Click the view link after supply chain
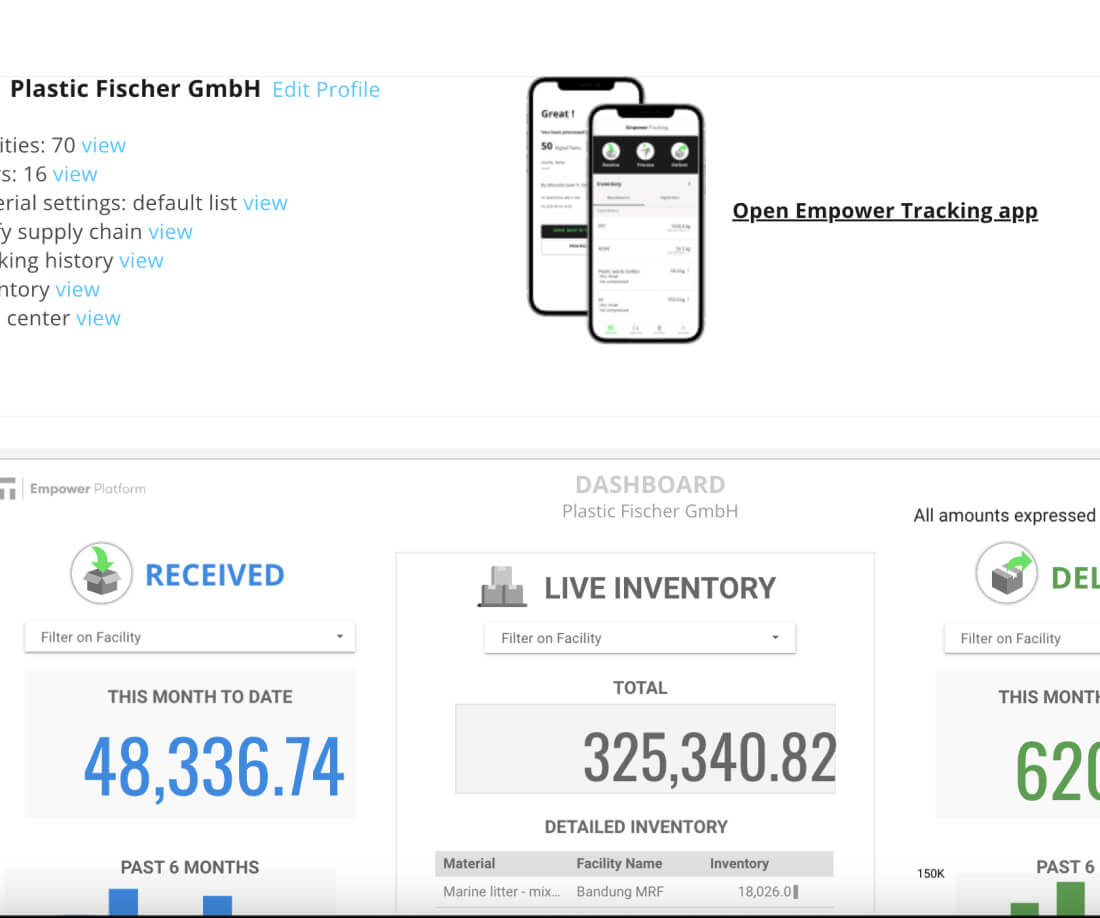 pyautogui.click(x=170, y=232)
